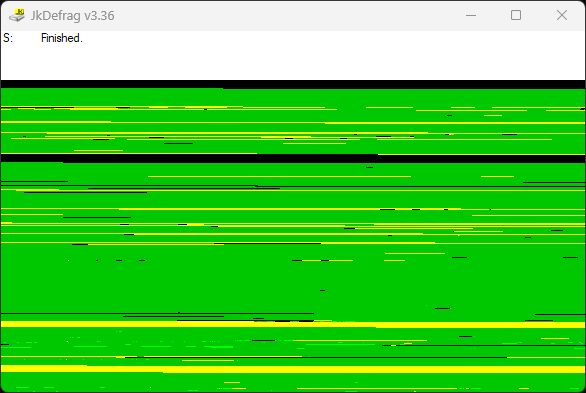Close the JkDefrag window
Screen dimensions: 586x393
tap(562, 15)
